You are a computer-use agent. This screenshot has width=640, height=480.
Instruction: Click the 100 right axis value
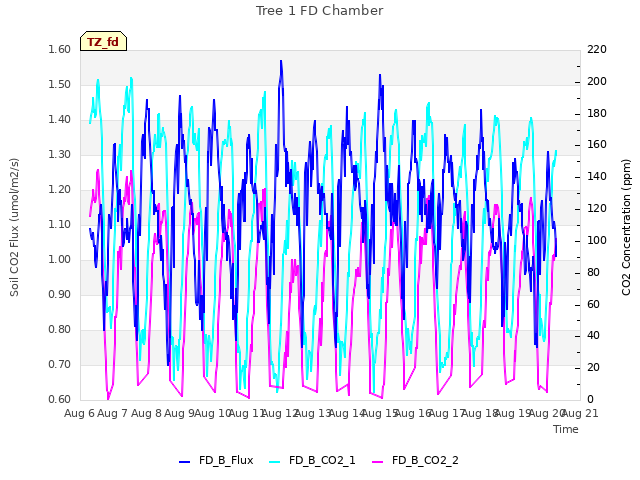pos(597,240)
